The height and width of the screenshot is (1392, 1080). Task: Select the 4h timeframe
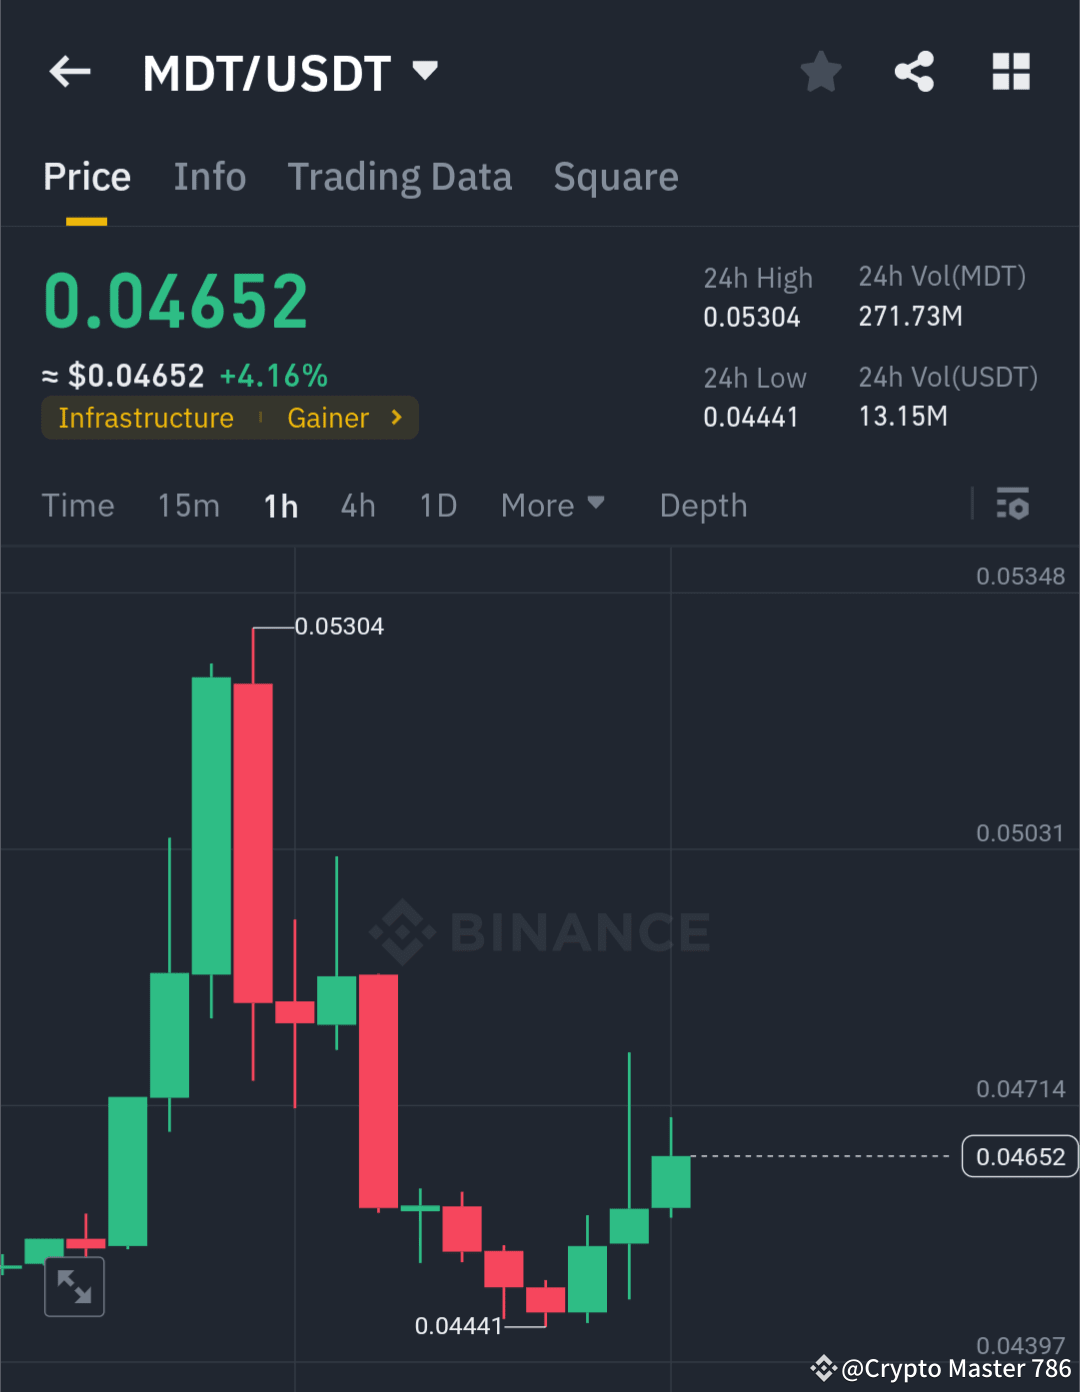point(357,505)
